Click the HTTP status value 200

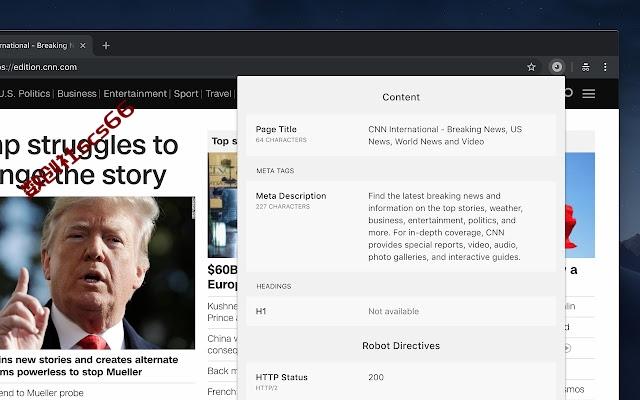click(x=376, y=378)
